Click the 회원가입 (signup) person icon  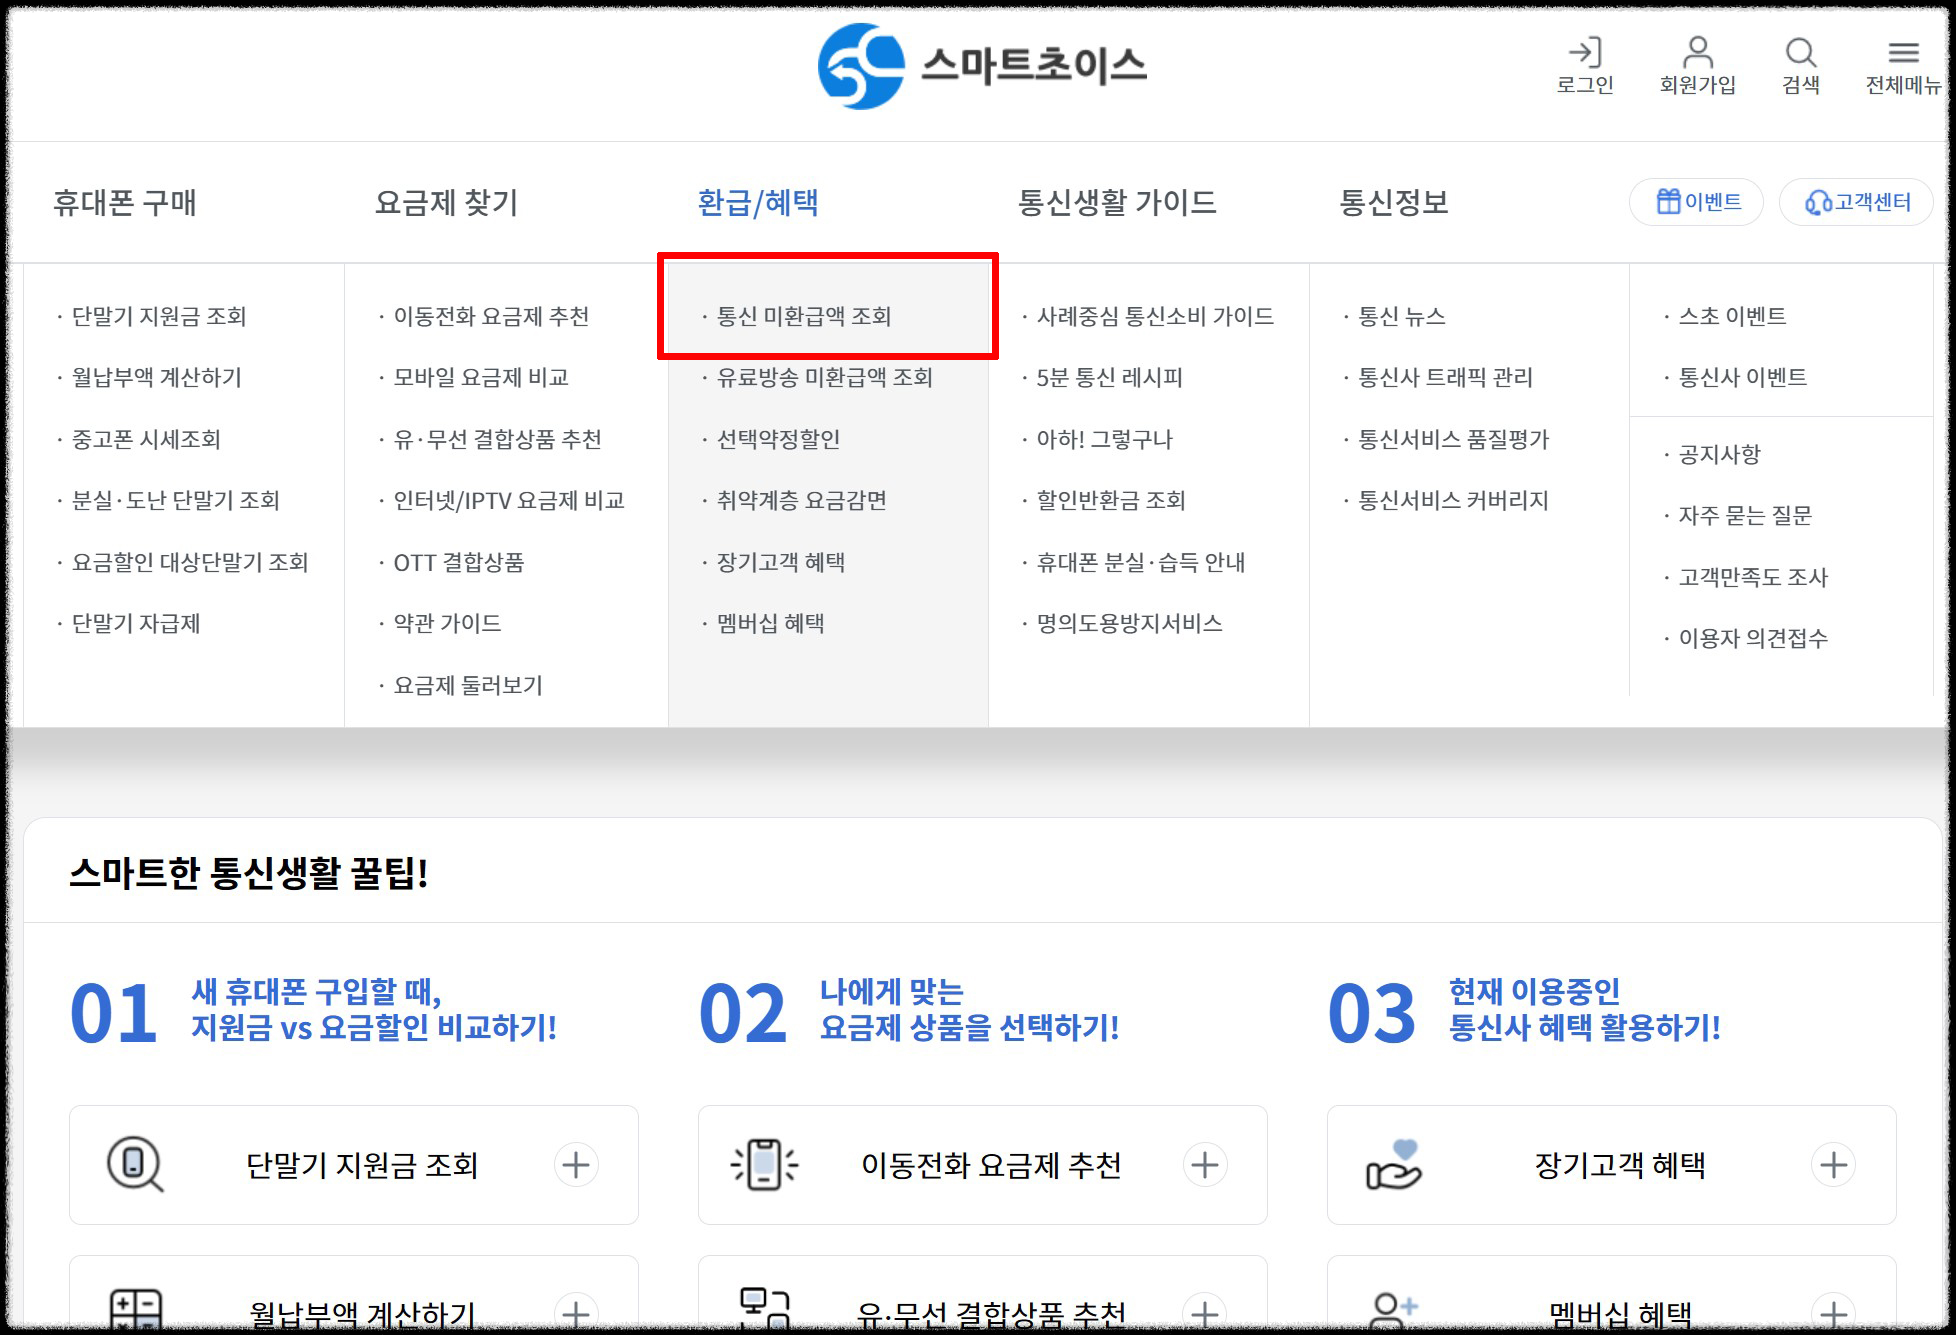tap(1697, 52)
